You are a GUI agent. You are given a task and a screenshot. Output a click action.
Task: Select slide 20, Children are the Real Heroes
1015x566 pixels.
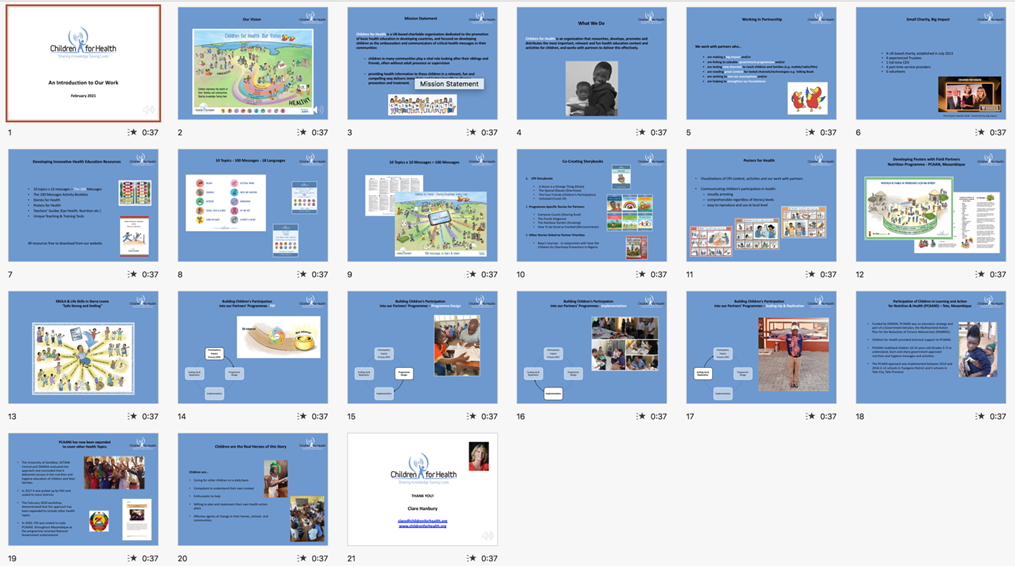click(252, 489)
